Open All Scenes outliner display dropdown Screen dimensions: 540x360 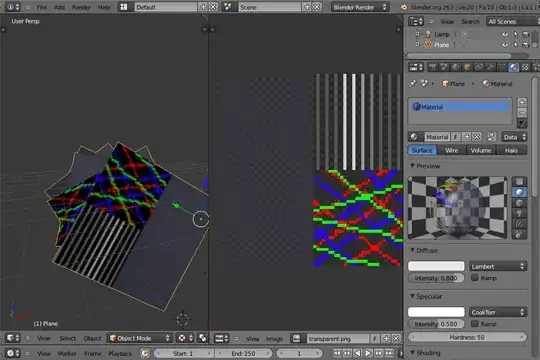[512, 21]
